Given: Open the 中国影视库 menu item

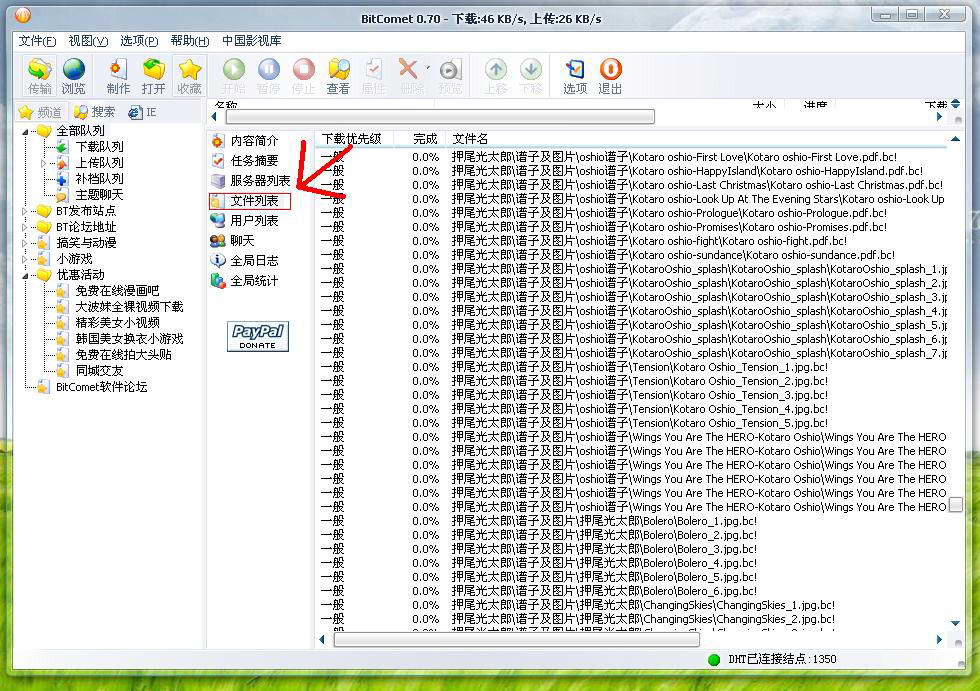Looking at the screenshot, I should (x=252, y=41).
